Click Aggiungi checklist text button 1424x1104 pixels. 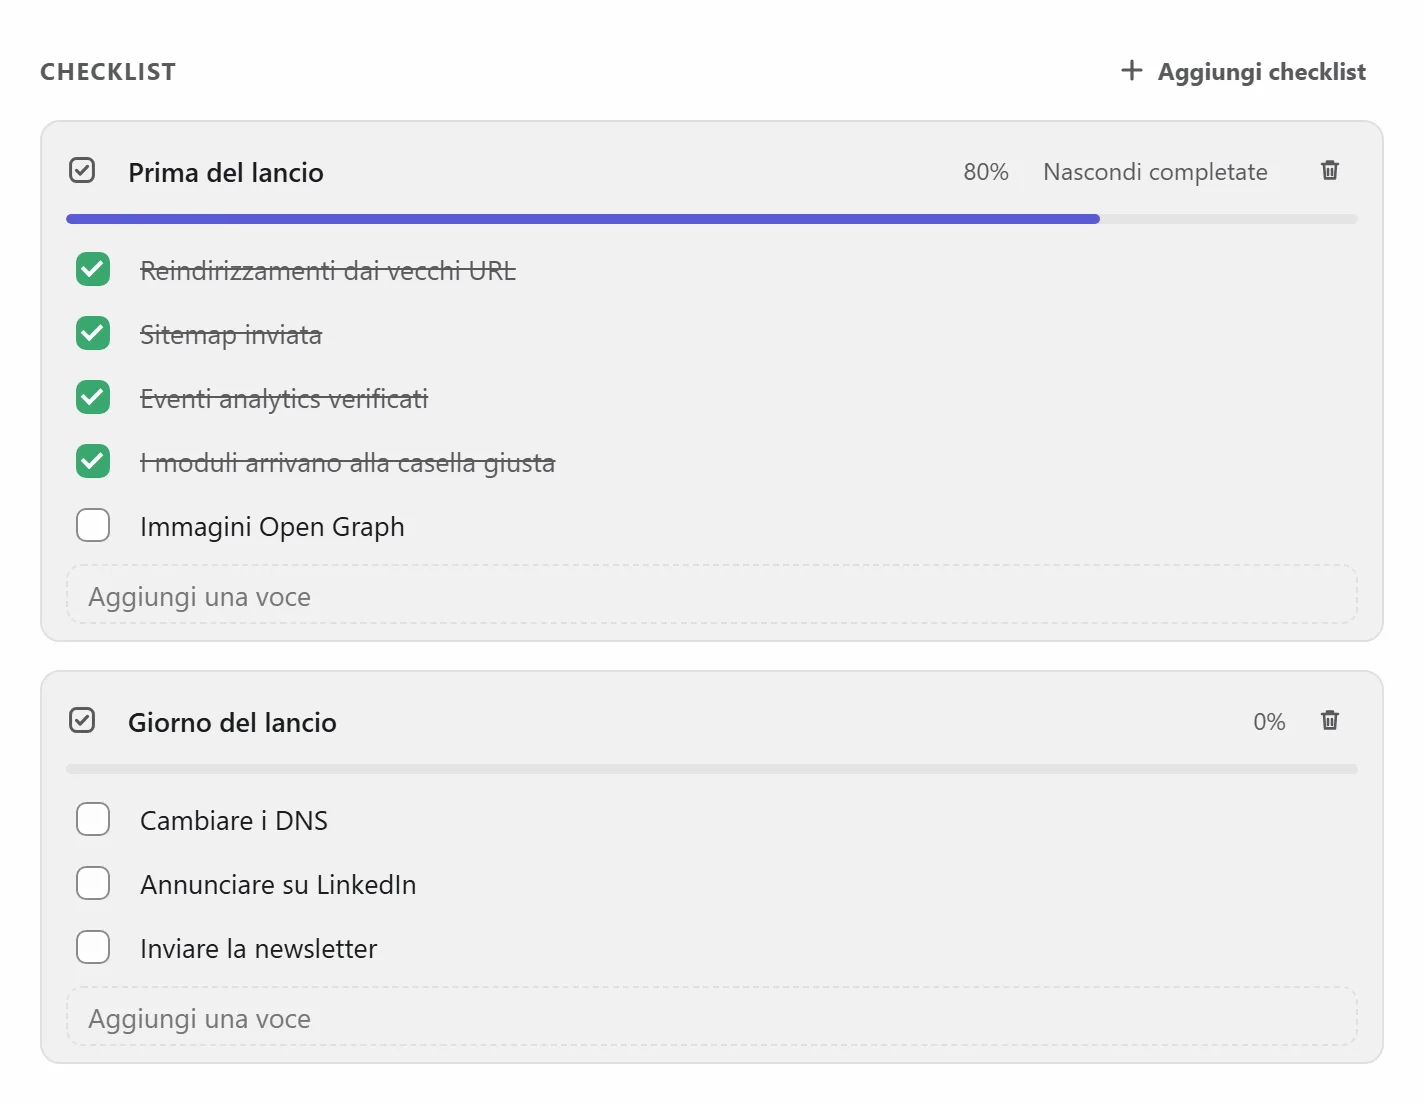click(1262, 72)
